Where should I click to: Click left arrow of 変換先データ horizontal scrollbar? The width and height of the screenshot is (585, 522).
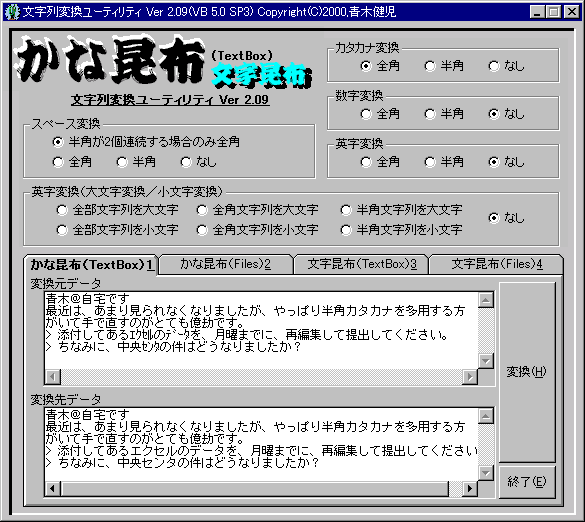53,488
